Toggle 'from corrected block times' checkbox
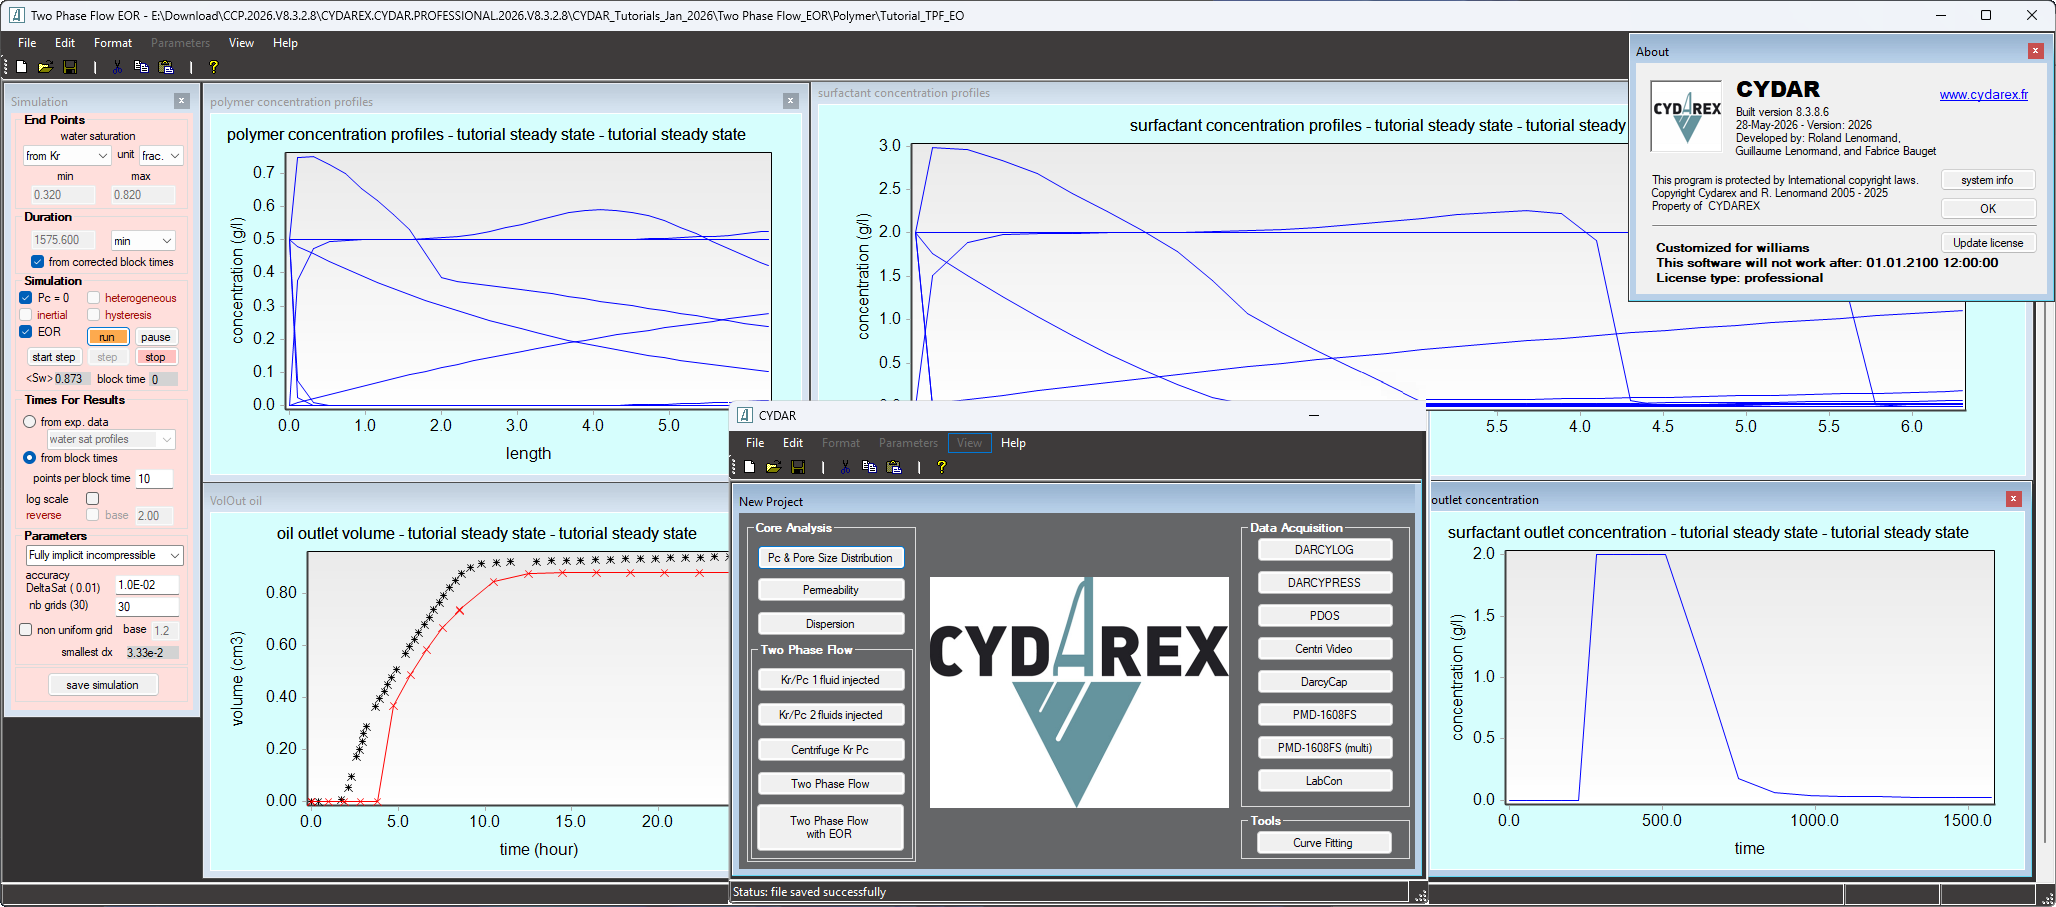Screen dimensions: 2056x907 pyautogui.click(x=37, y=262)
